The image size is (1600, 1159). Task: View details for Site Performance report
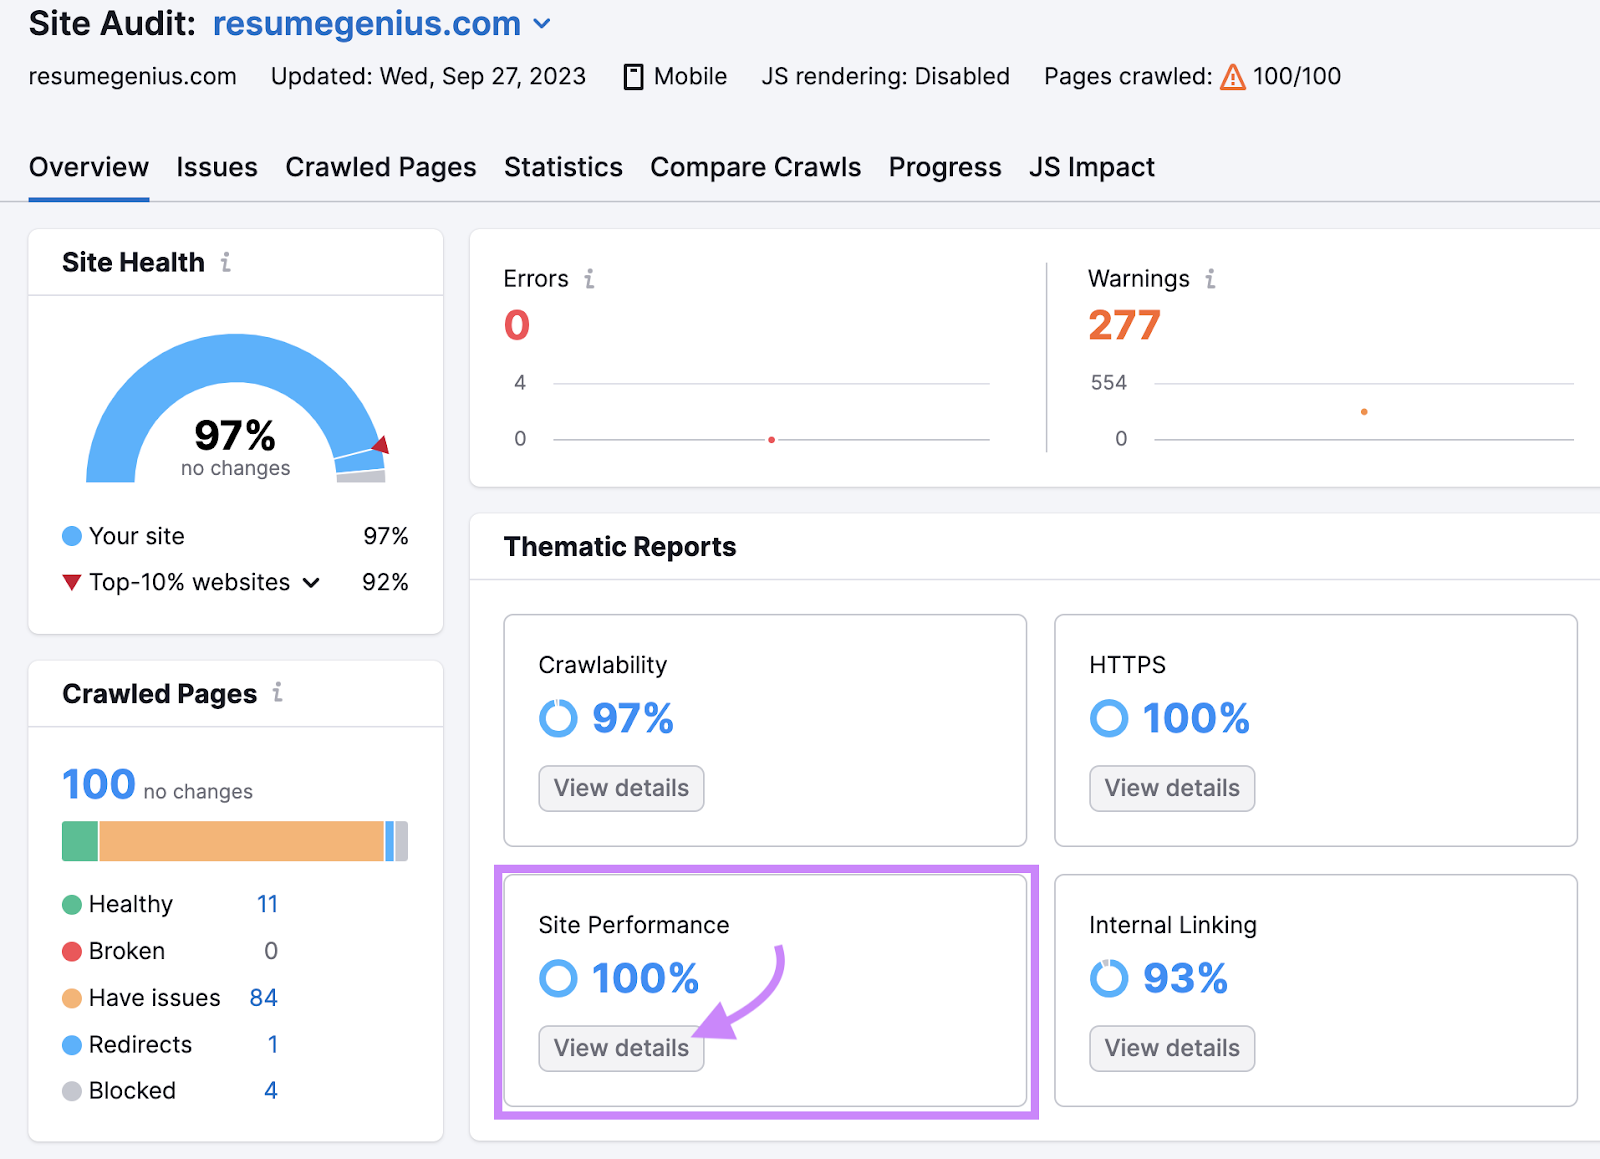[x=621, y=1048]
